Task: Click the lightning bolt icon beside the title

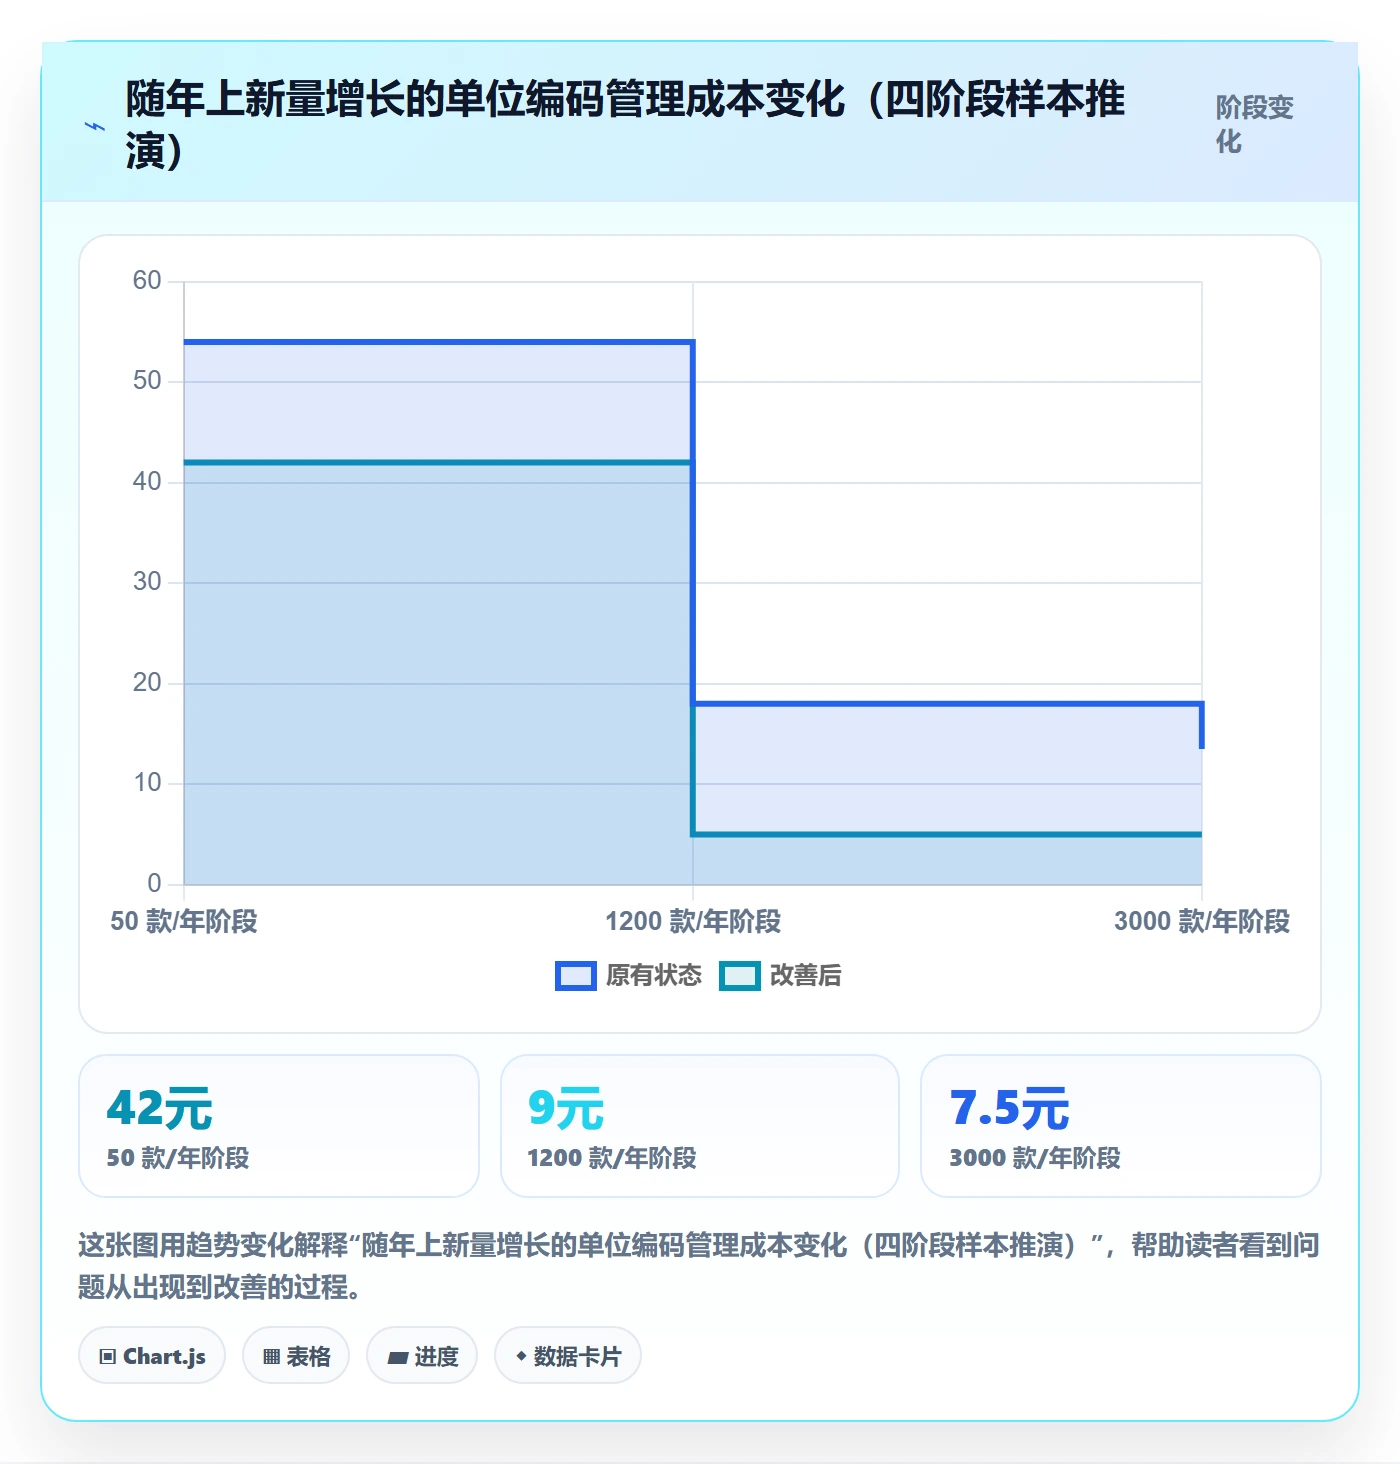Action: click(x=95, y=126)
